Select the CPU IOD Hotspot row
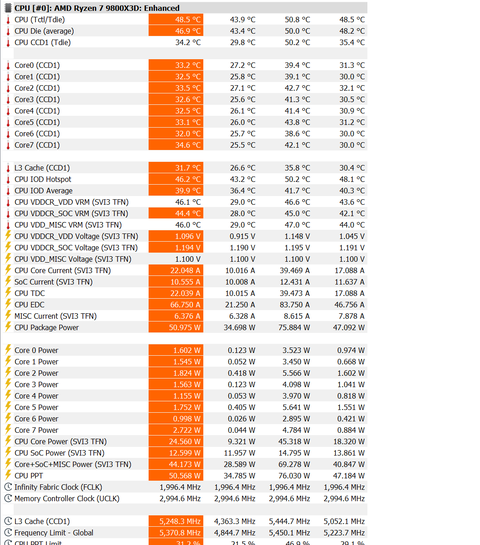Image resolution: width=480 pixels, height=545 pixels. (186, 179)
